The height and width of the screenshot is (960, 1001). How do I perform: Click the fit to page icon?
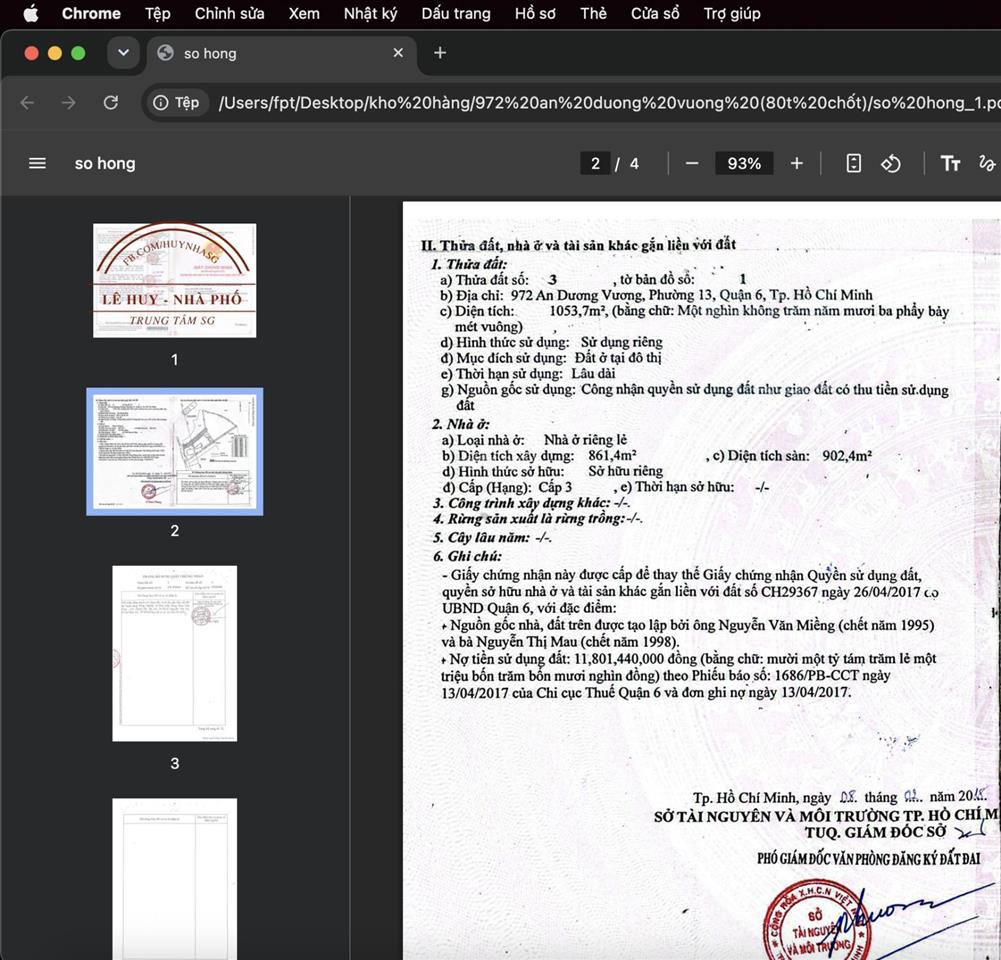[854, 163]
